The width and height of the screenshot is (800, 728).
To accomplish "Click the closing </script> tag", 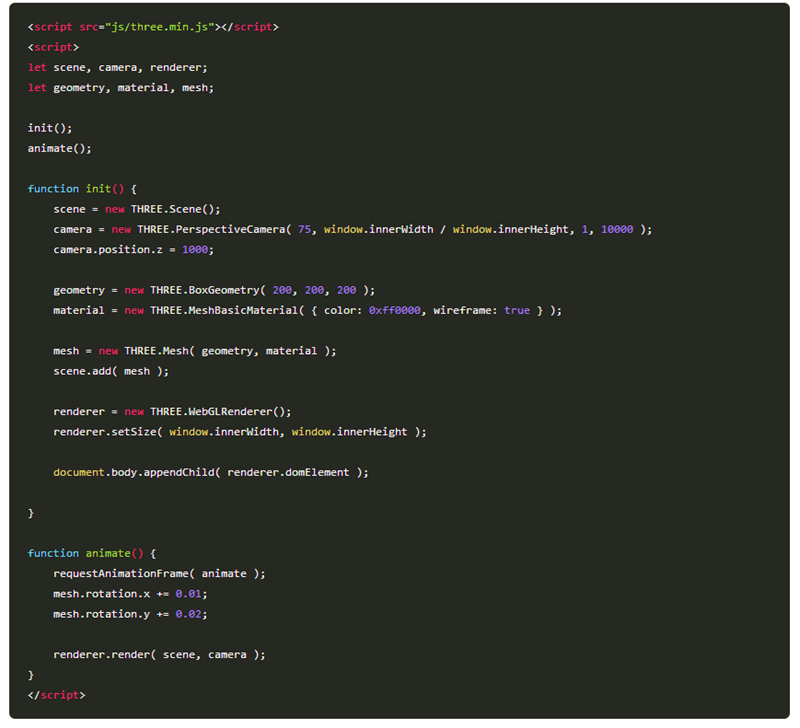I will [x=56, y=695].
